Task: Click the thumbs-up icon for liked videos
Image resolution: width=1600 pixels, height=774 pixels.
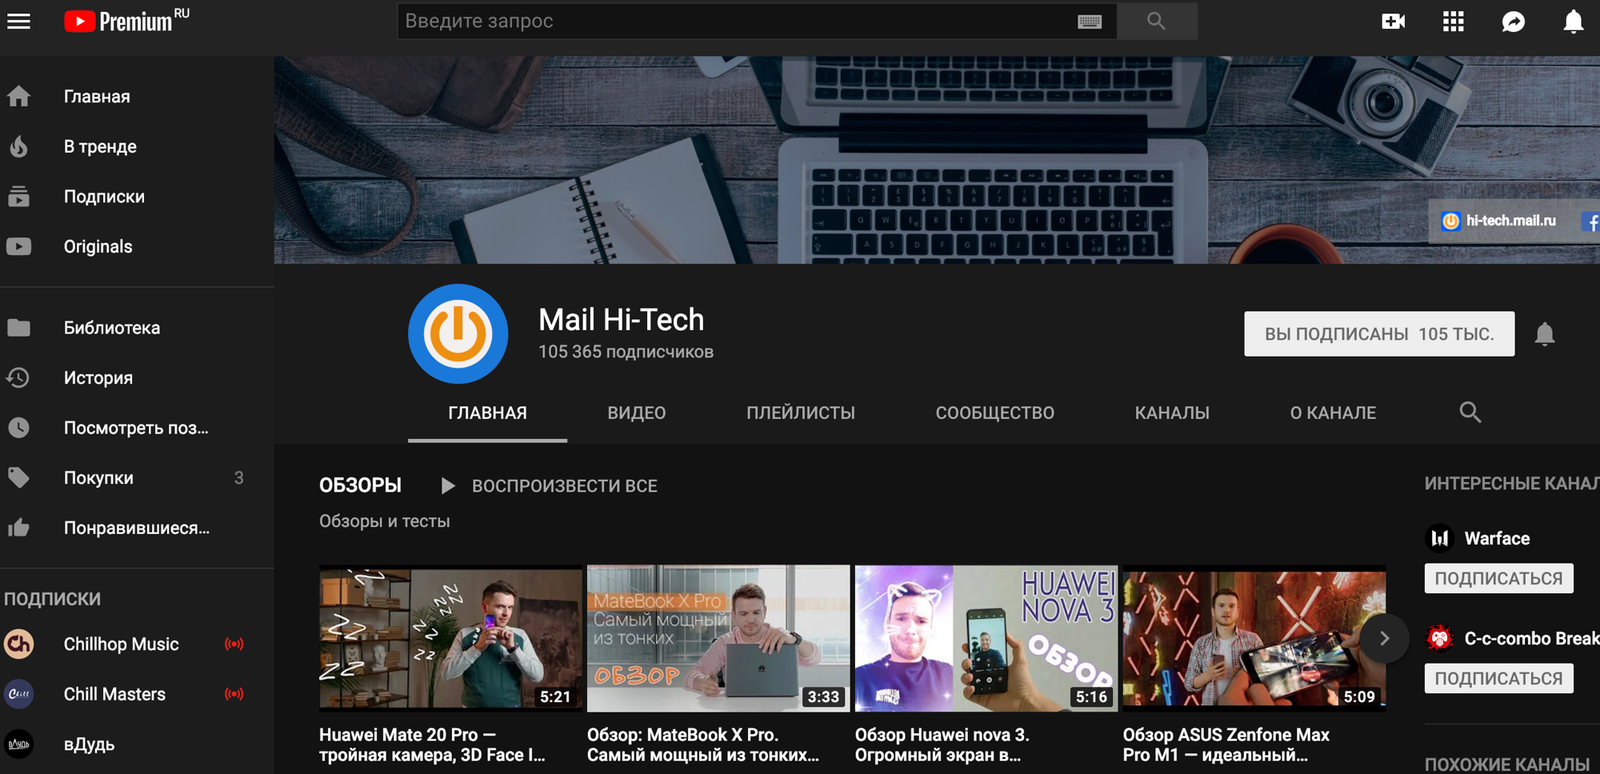Action: click(19, 527)
